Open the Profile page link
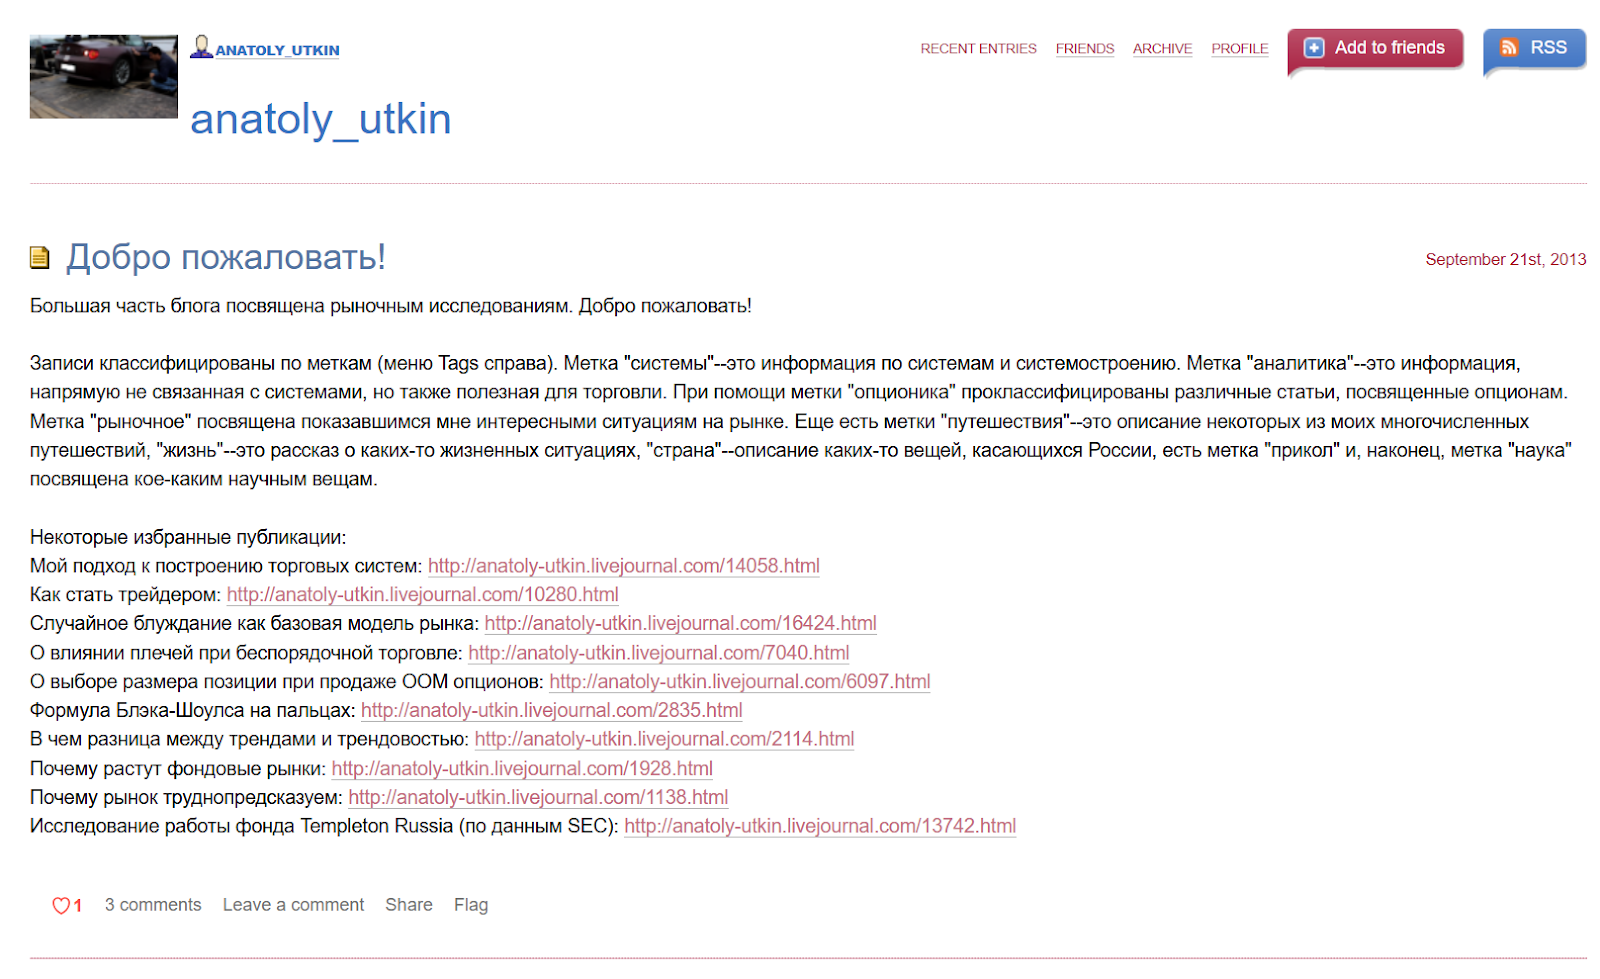Image resolution: width=1600 pixels, height=979 pixels. (1239, 49)
